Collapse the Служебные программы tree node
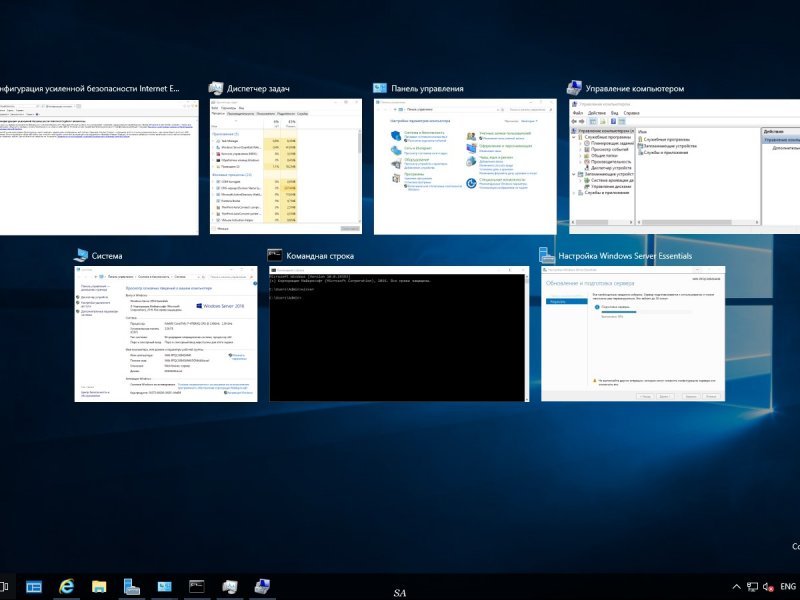This screenshot has height=600, width=800. pos(574,137)
